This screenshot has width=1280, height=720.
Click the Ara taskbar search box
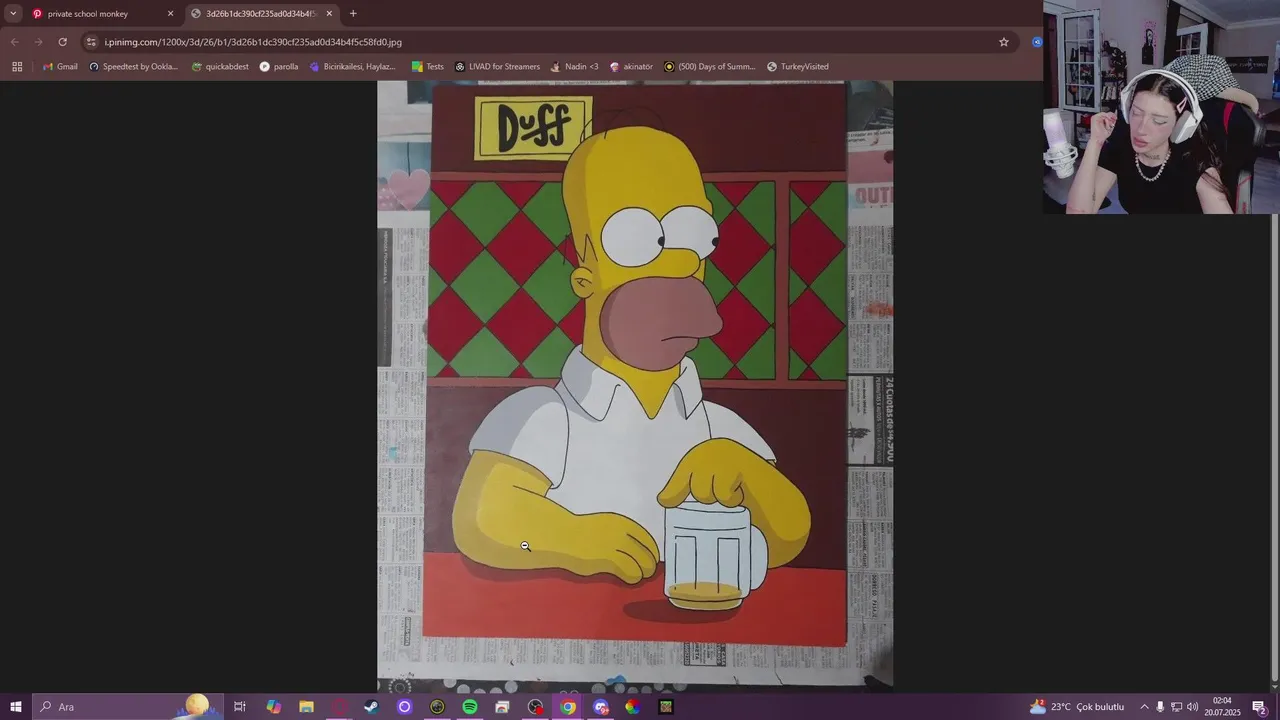click(x=128, y=707)
